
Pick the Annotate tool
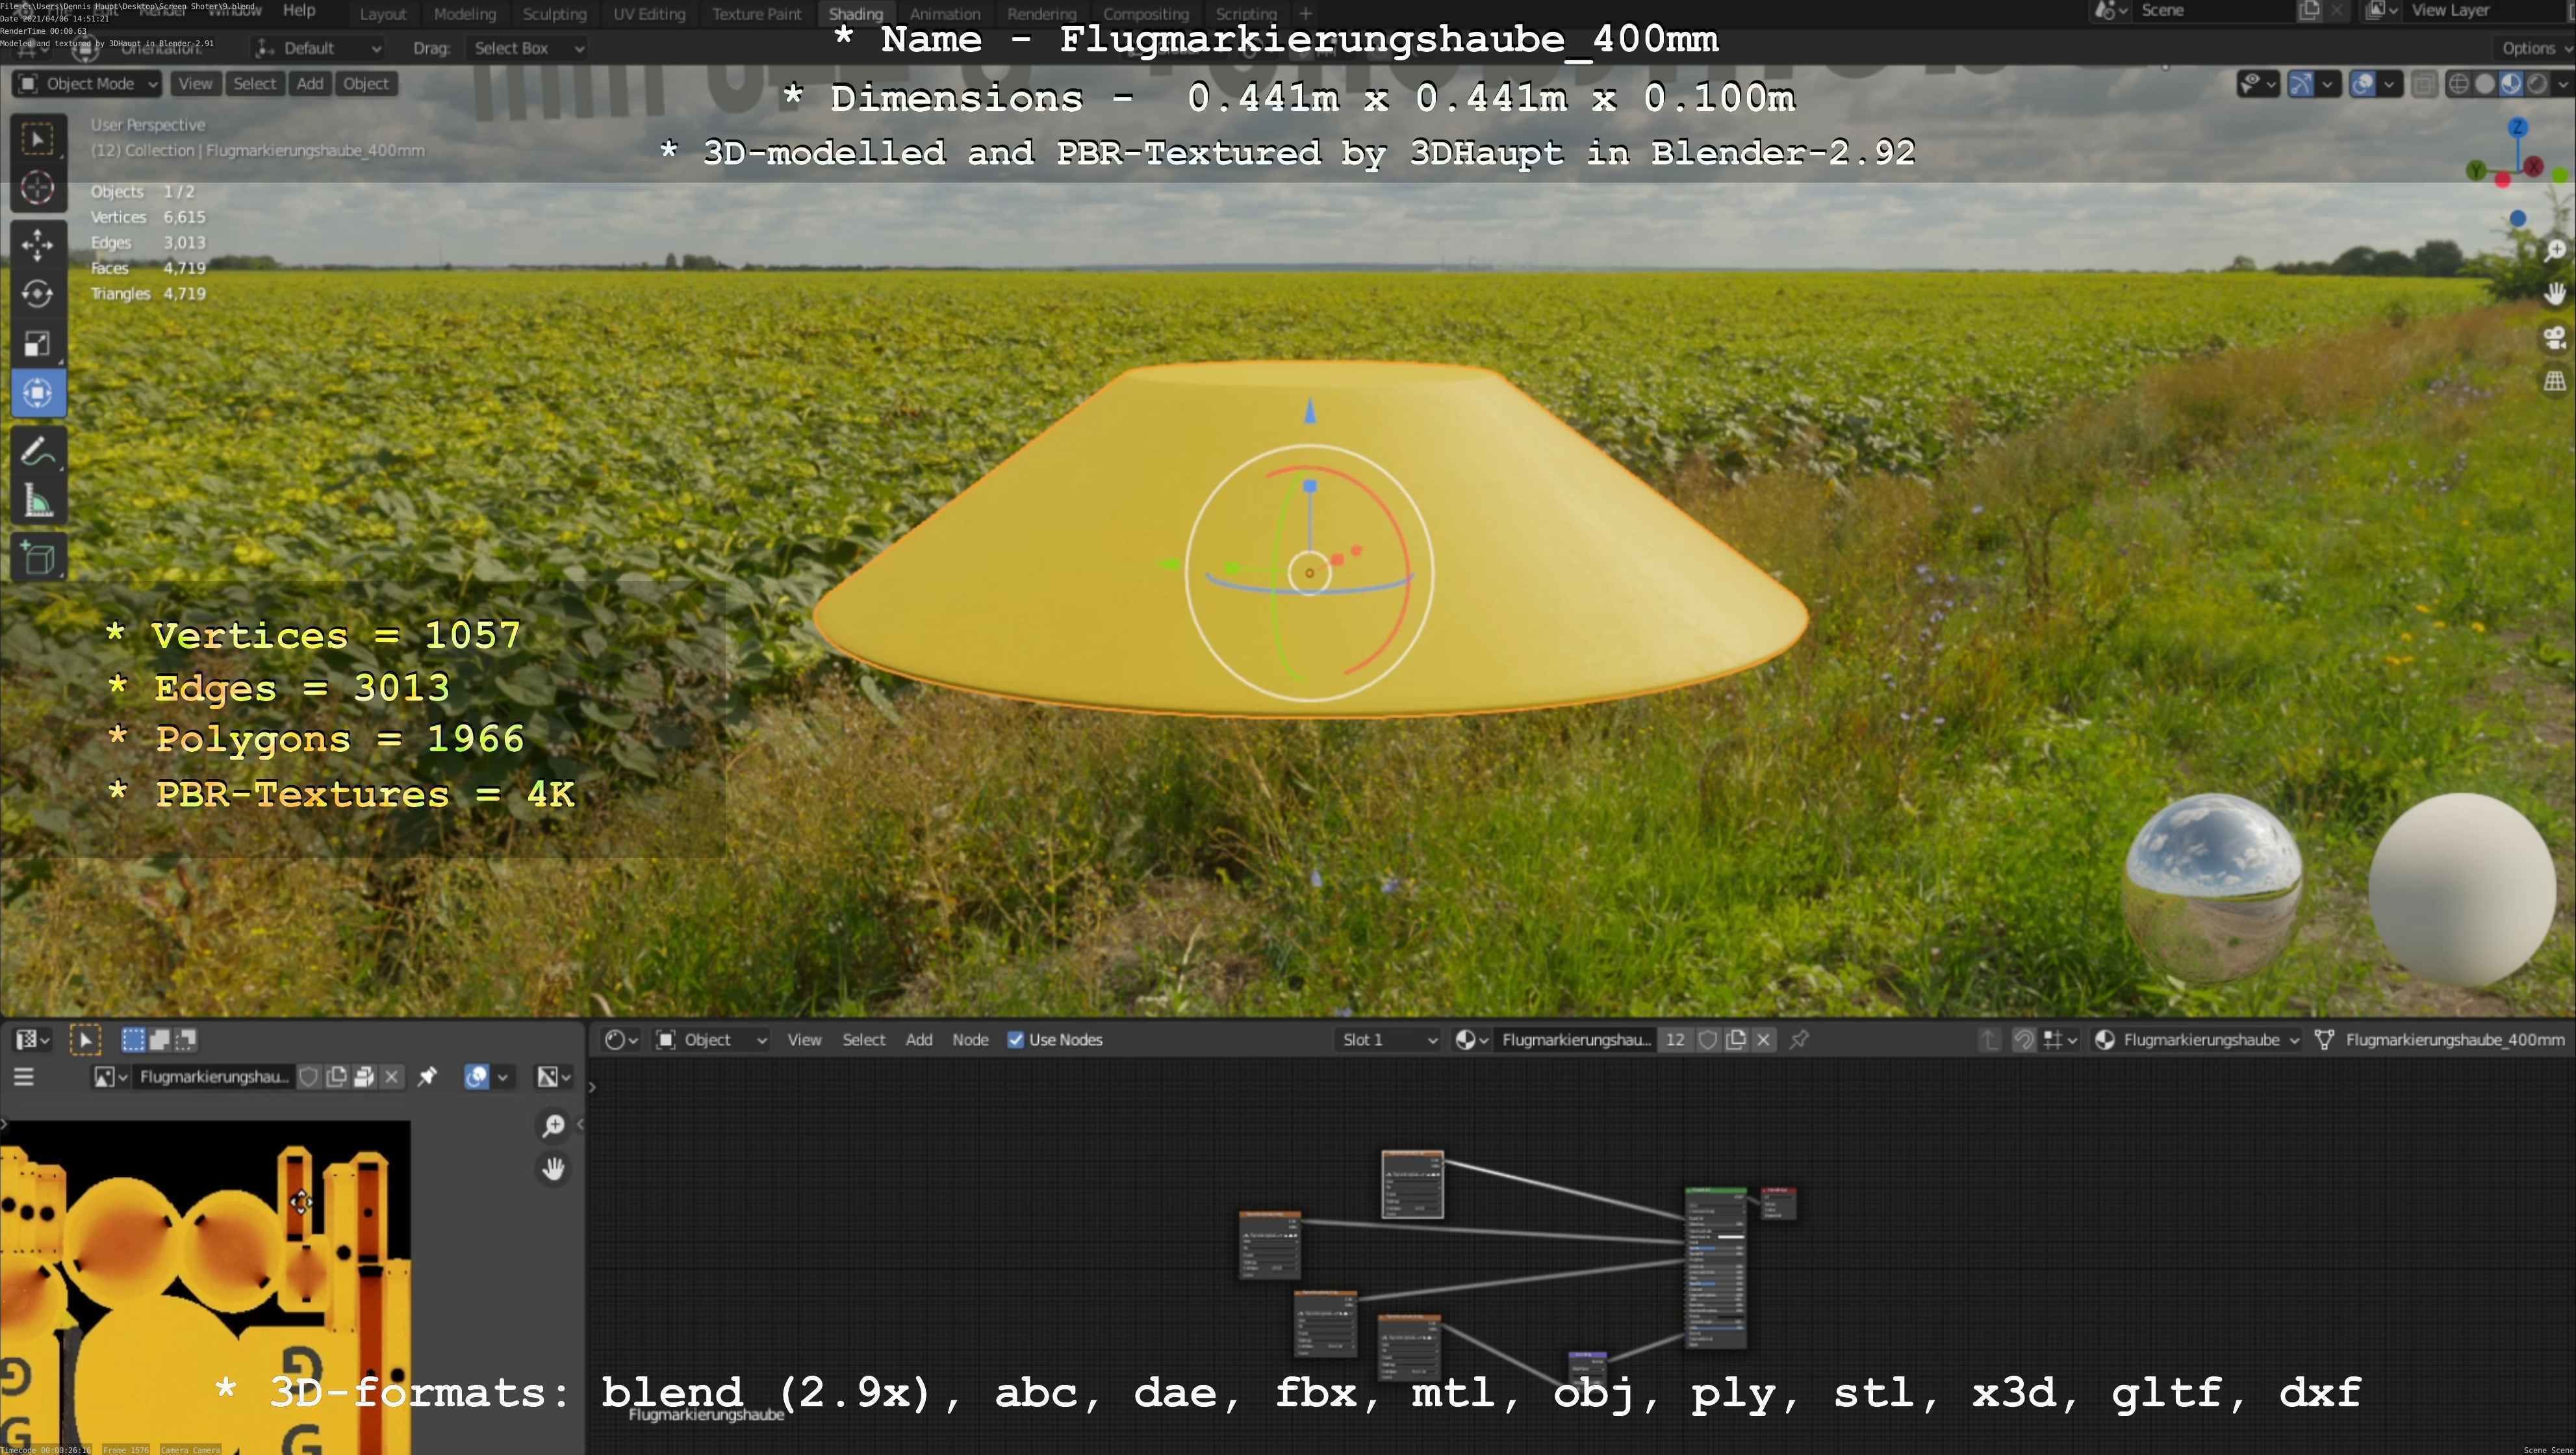[x=38, y=452]
